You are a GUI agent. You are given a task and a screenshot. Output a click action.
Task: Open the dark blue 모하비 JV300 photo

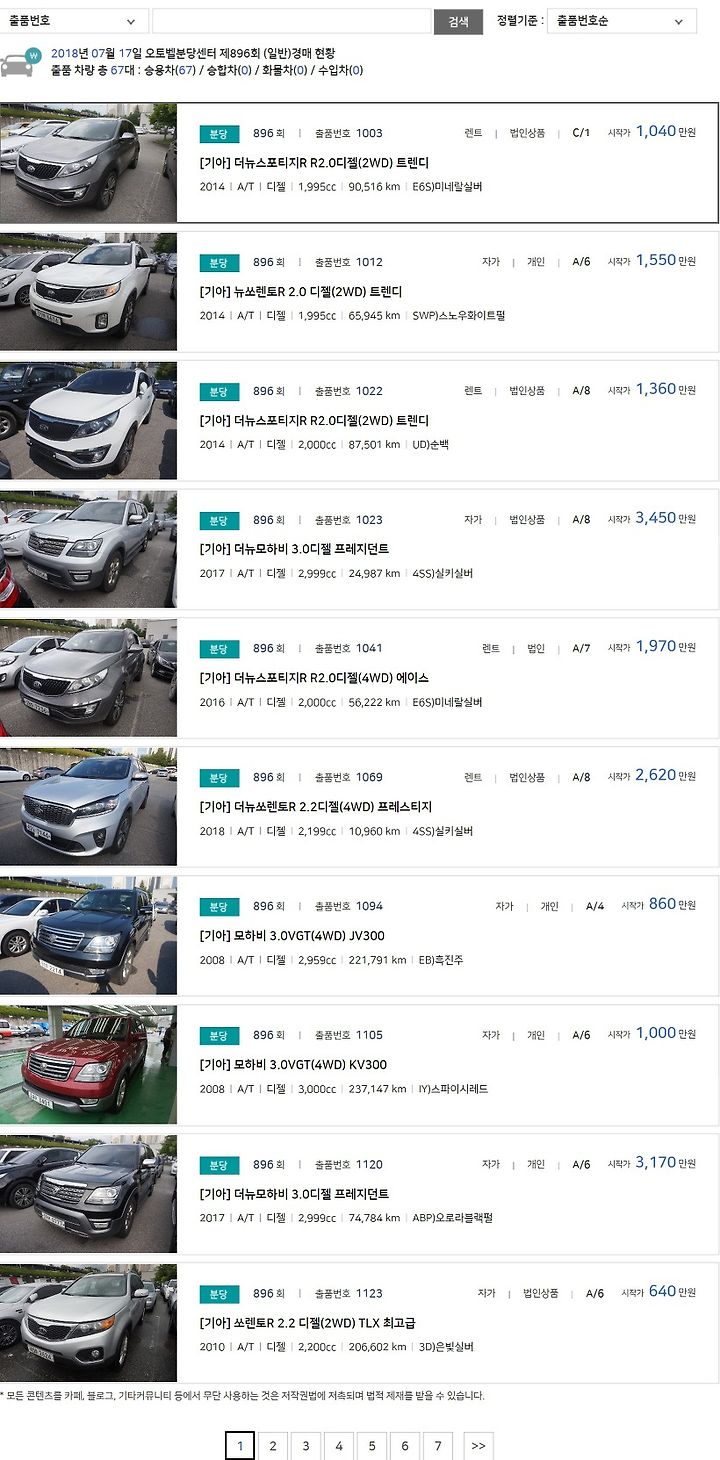[88, 935]
